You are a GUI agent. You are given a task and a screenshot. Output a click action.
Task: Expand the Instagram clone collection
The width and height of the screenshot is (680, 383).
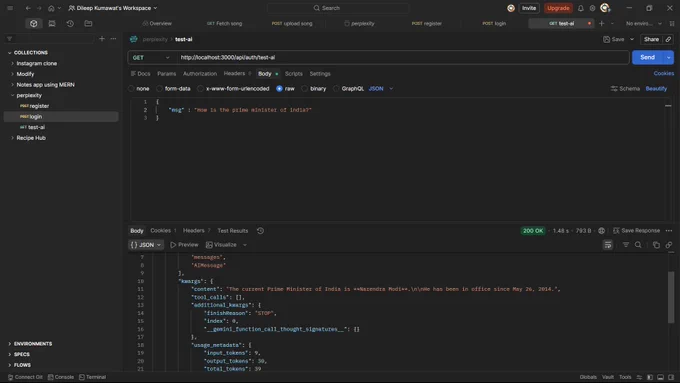click(12, 63)
